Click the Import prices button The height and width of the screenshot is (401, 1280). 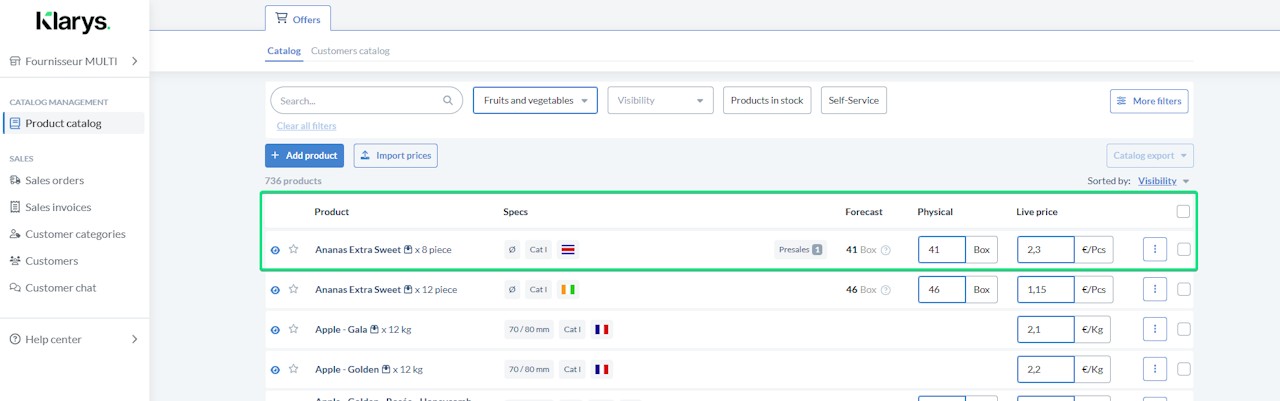[395, 156]
